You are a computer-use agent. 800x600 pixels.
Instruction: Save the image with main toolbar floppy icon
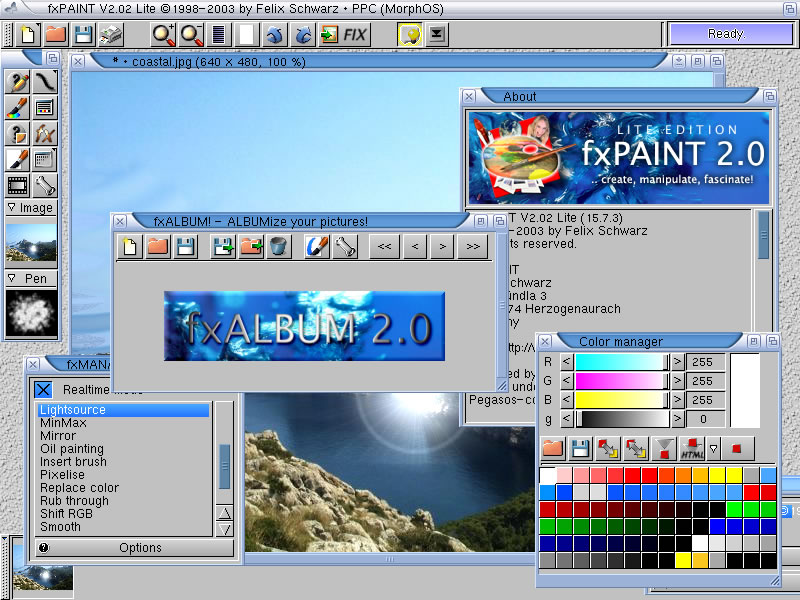click(x=83, y=35)
